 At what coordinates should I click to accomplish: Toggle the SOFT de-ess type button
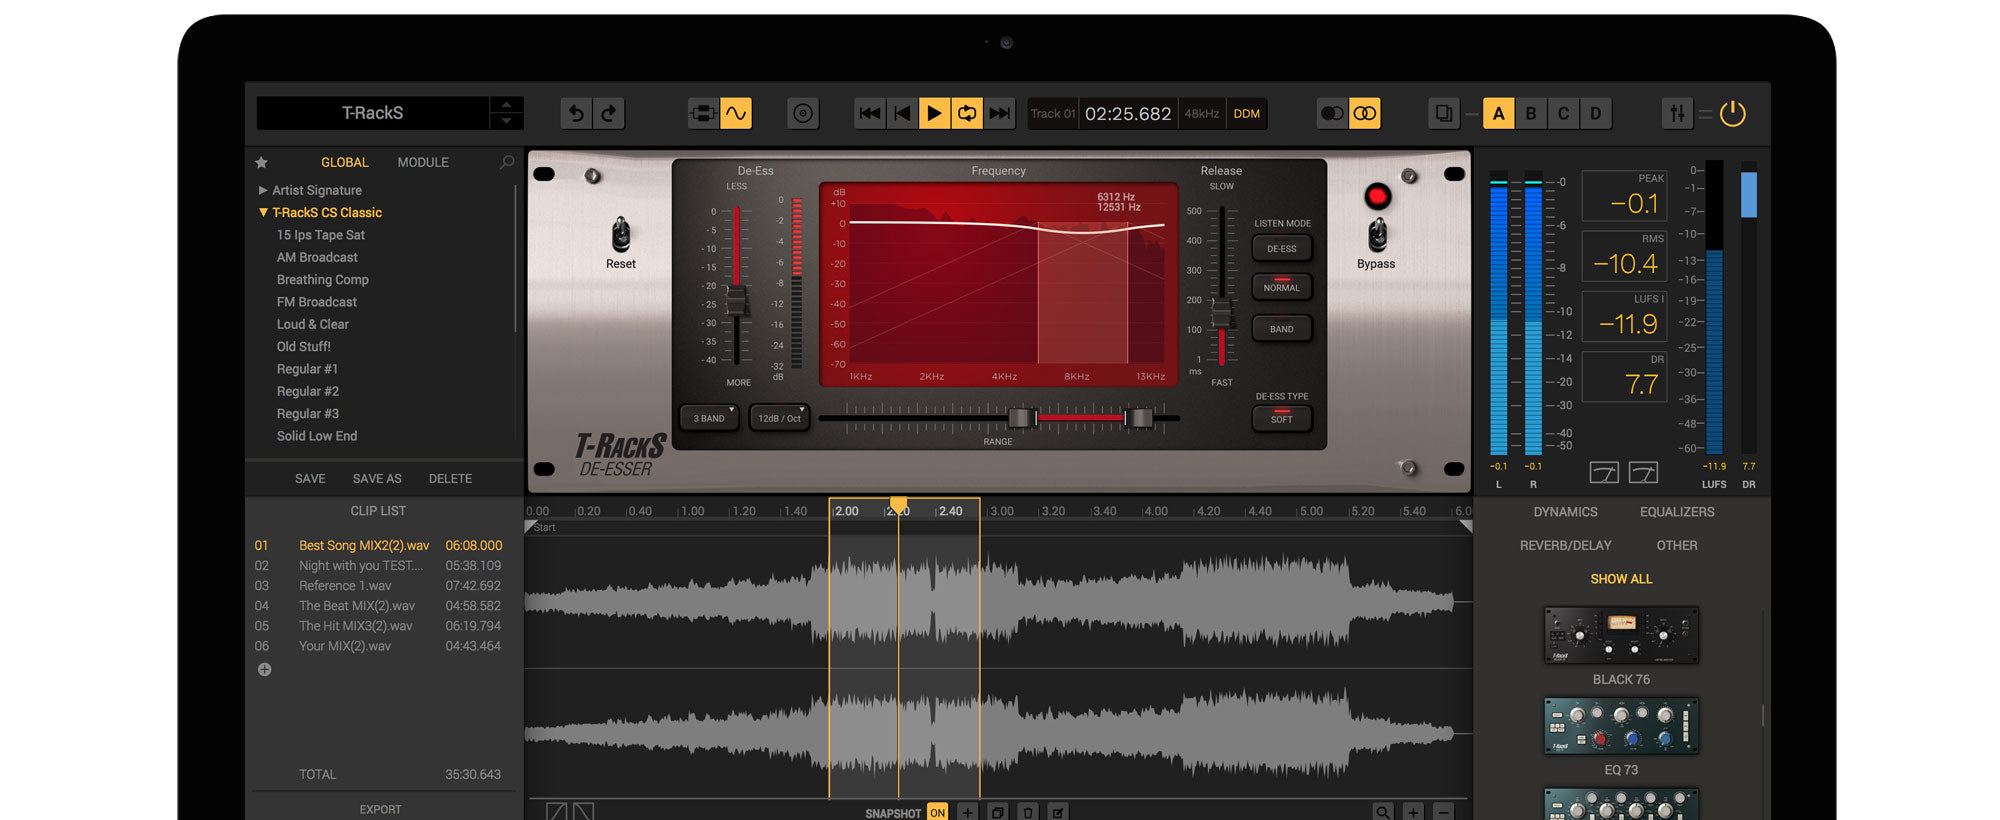(x=1282, y=418)
